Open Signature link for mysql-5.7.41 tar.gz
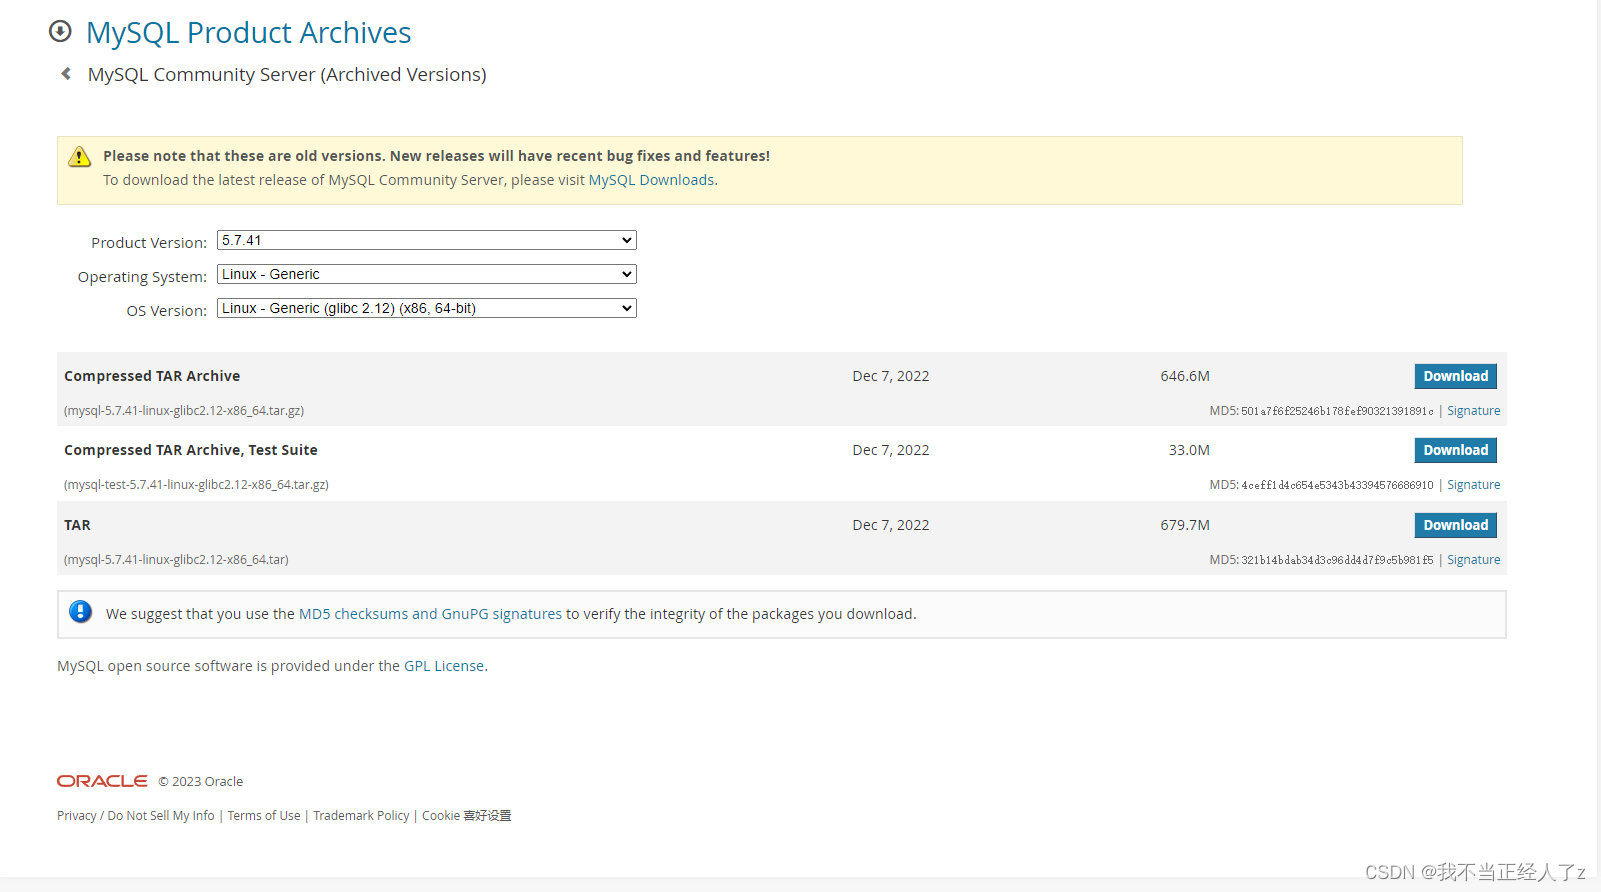This screenshot has height=892, width=1601. [1473, 411]
